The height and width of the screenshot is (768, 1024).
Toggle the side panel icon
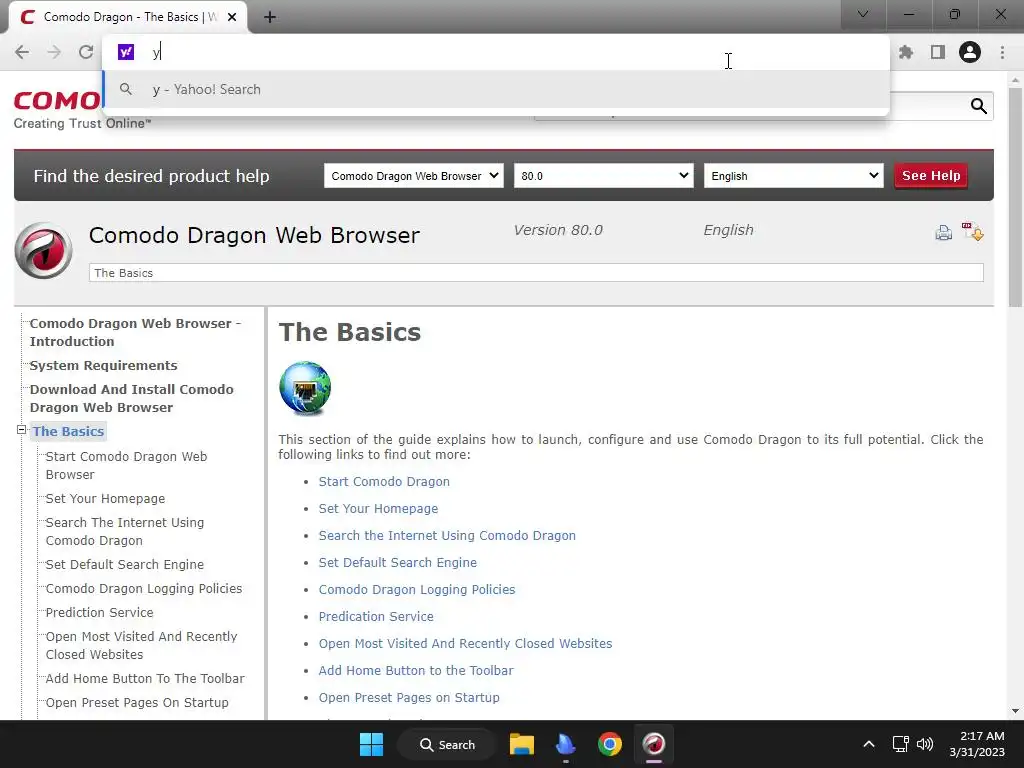pyautogui.click(x=938, y=52)
